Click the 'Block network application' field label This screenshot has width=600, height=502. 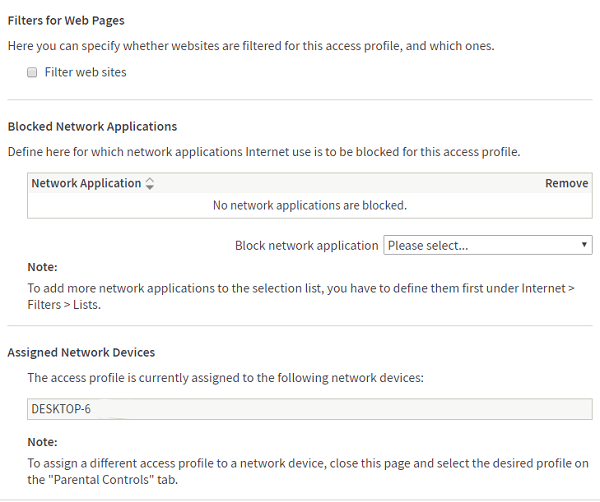[306, 245]
